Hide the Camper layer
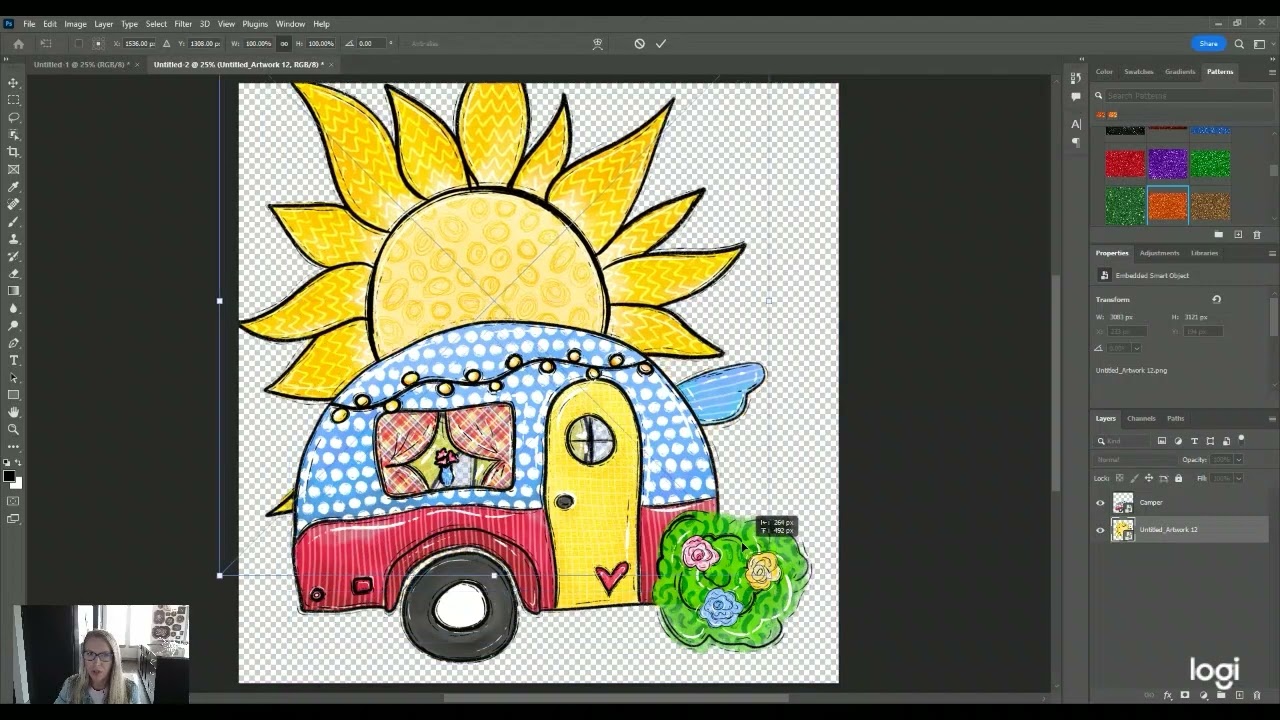 1101,503
